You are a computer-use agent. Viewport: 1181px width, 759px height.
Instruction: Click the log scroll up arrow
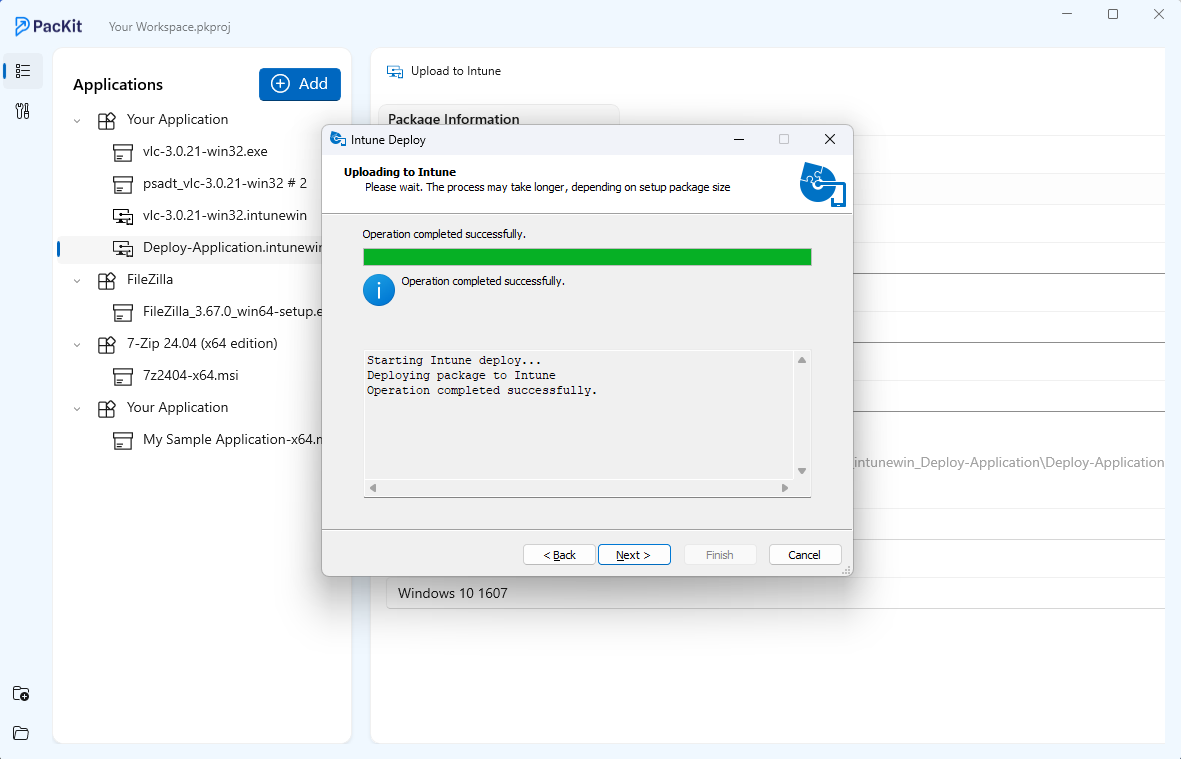tap(802, 360)
